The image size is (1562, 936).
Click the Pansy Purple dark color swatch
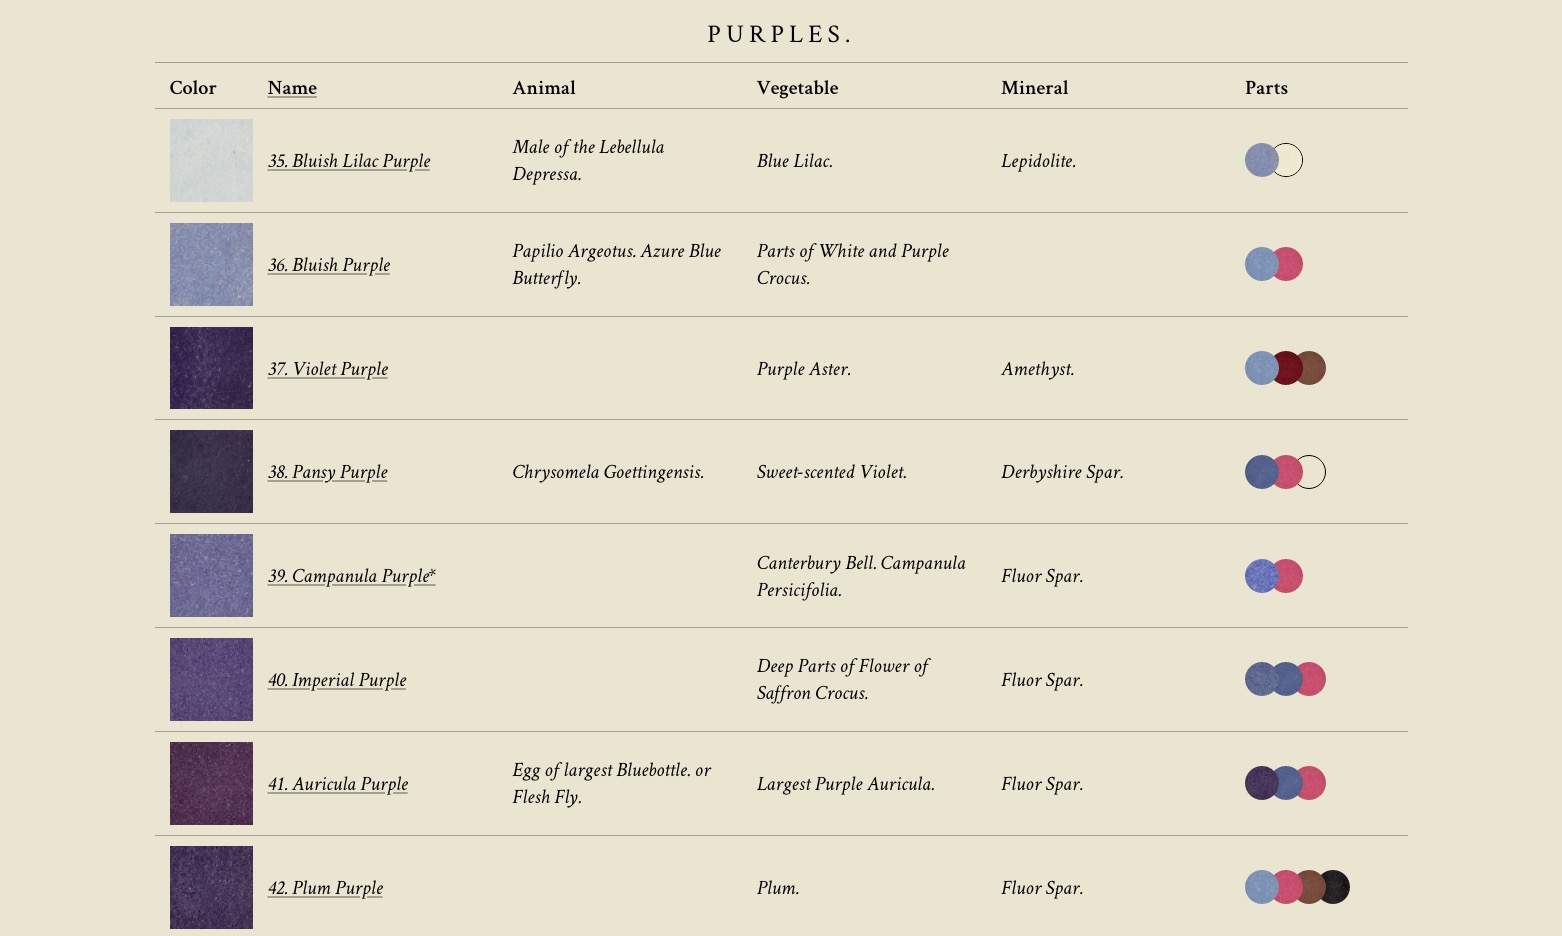click(x=211, y=472)
